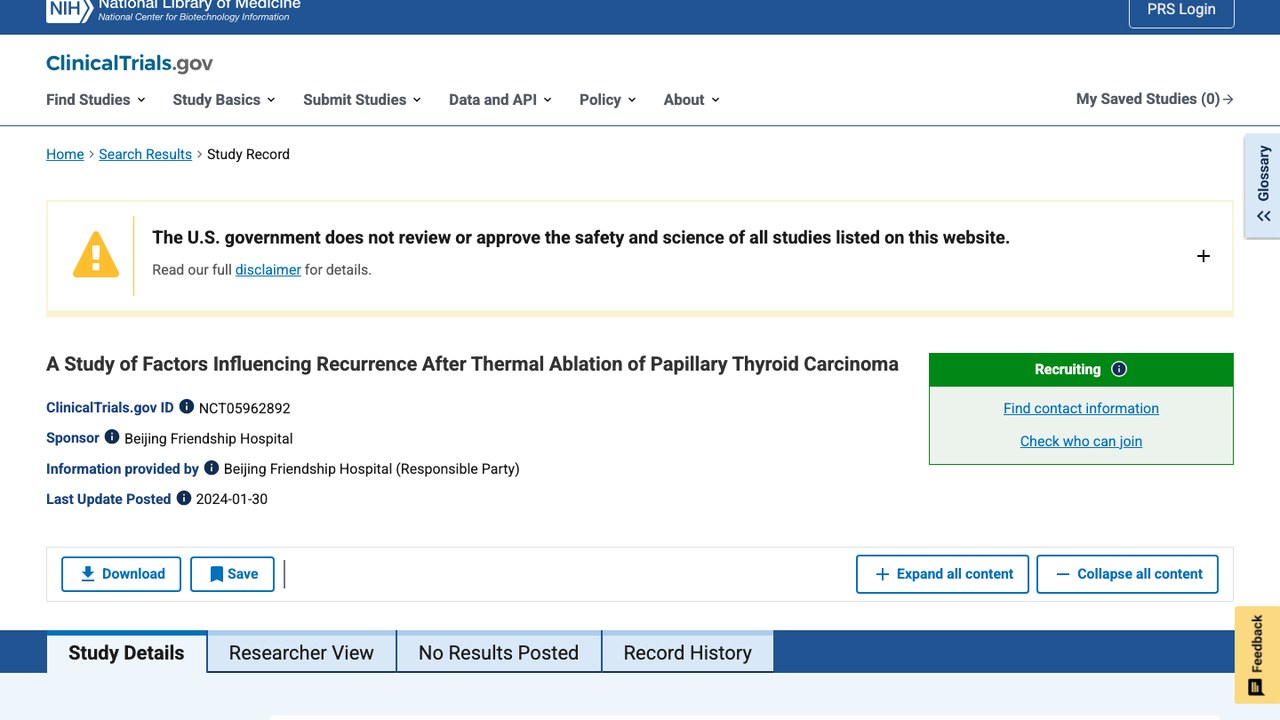1280x720 pixels.
Task: Select the Record History tab
Action: [687, 652]
